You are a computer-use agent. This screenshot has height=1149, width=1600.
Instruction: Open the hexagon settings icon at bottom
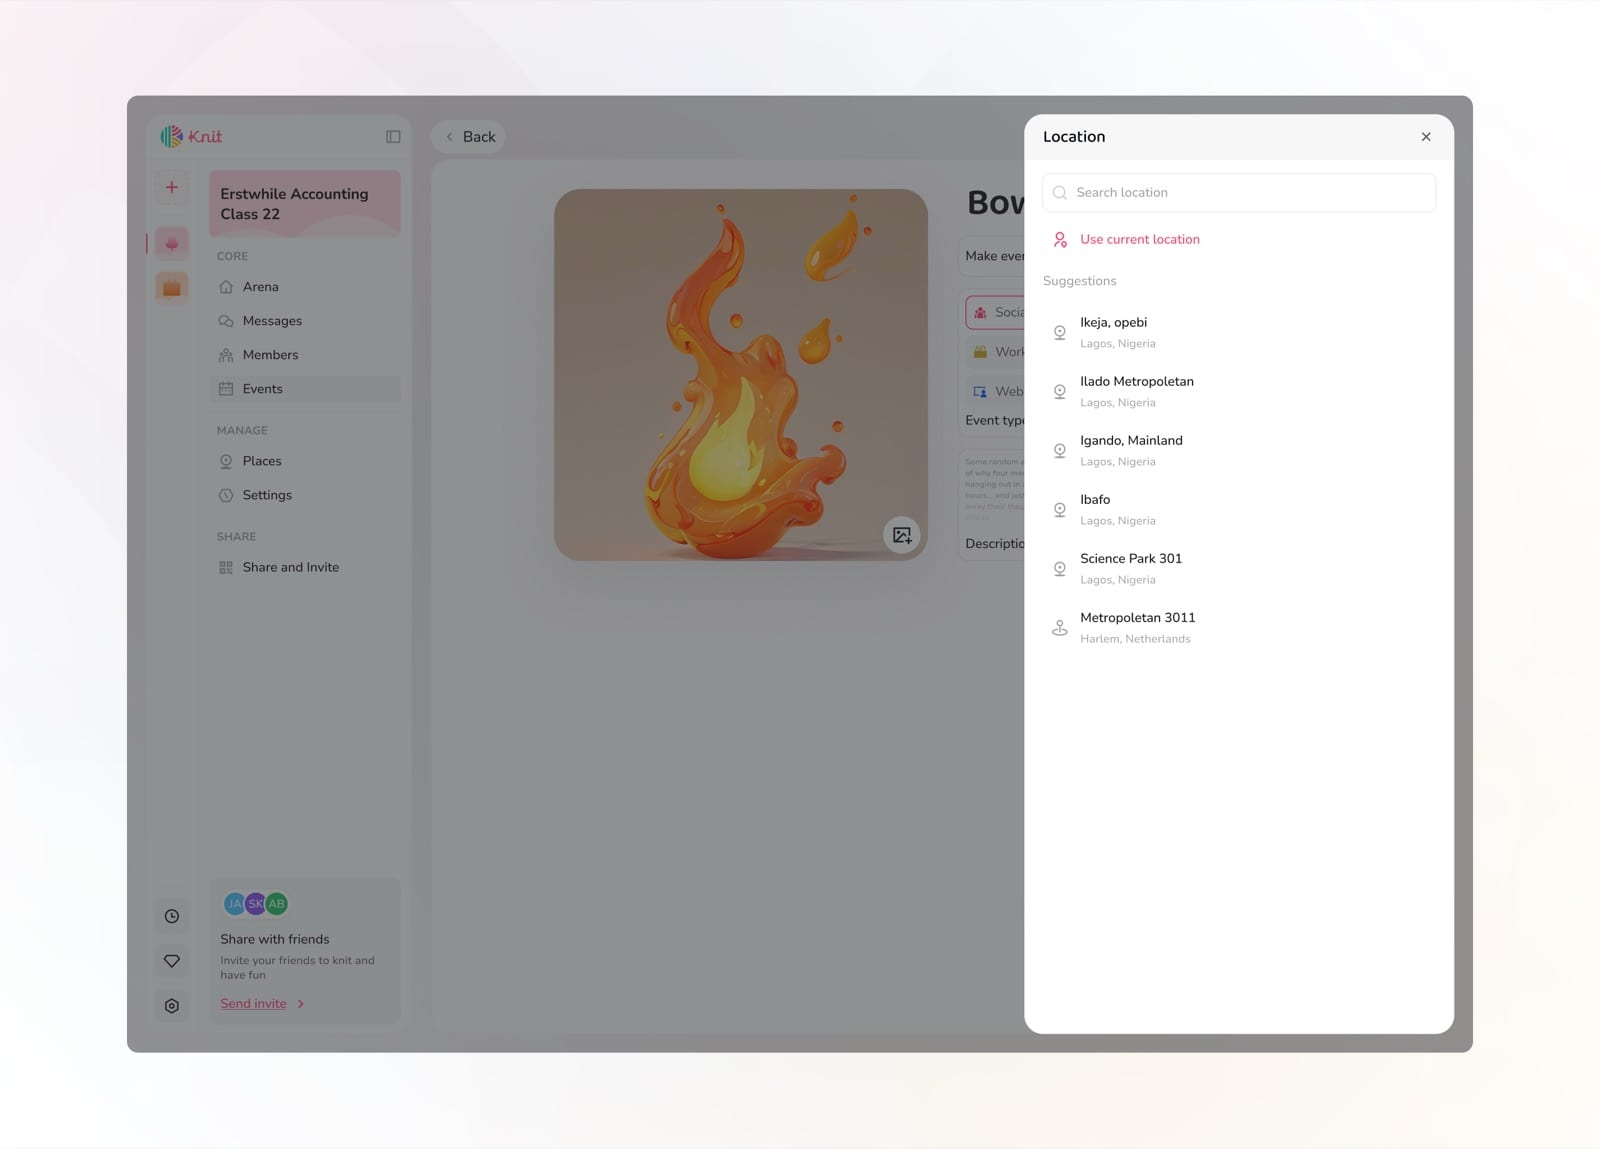tap(172, 1006)
